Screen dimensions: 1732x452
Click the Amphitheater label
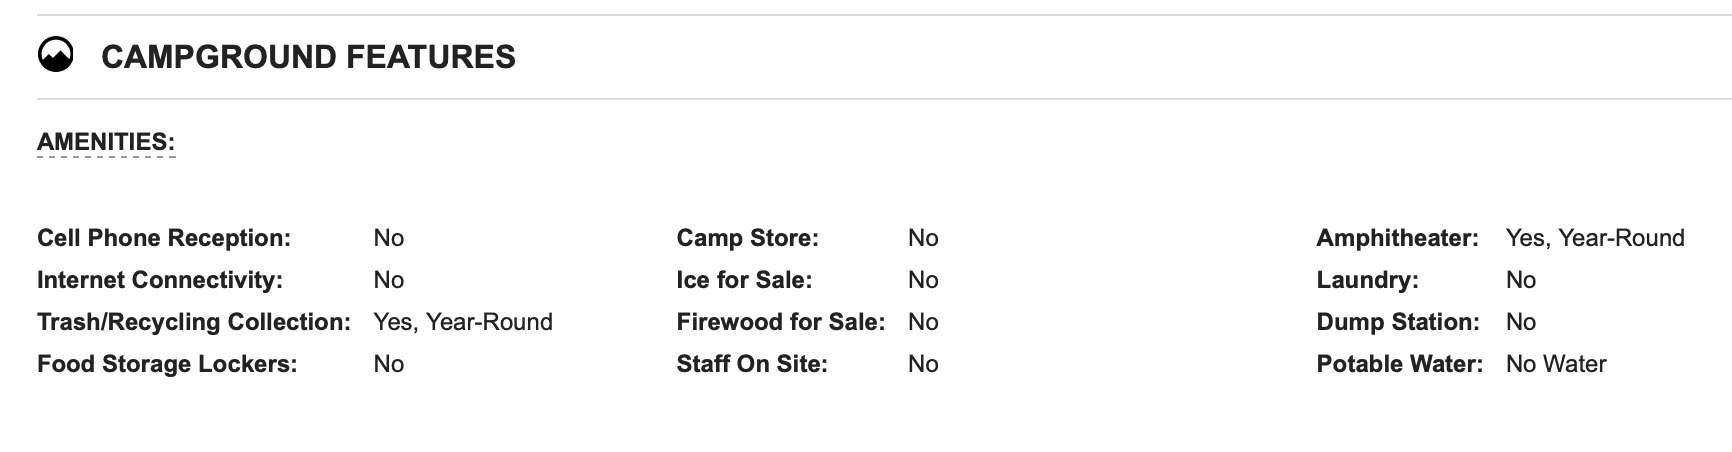tap(1397, 238)
